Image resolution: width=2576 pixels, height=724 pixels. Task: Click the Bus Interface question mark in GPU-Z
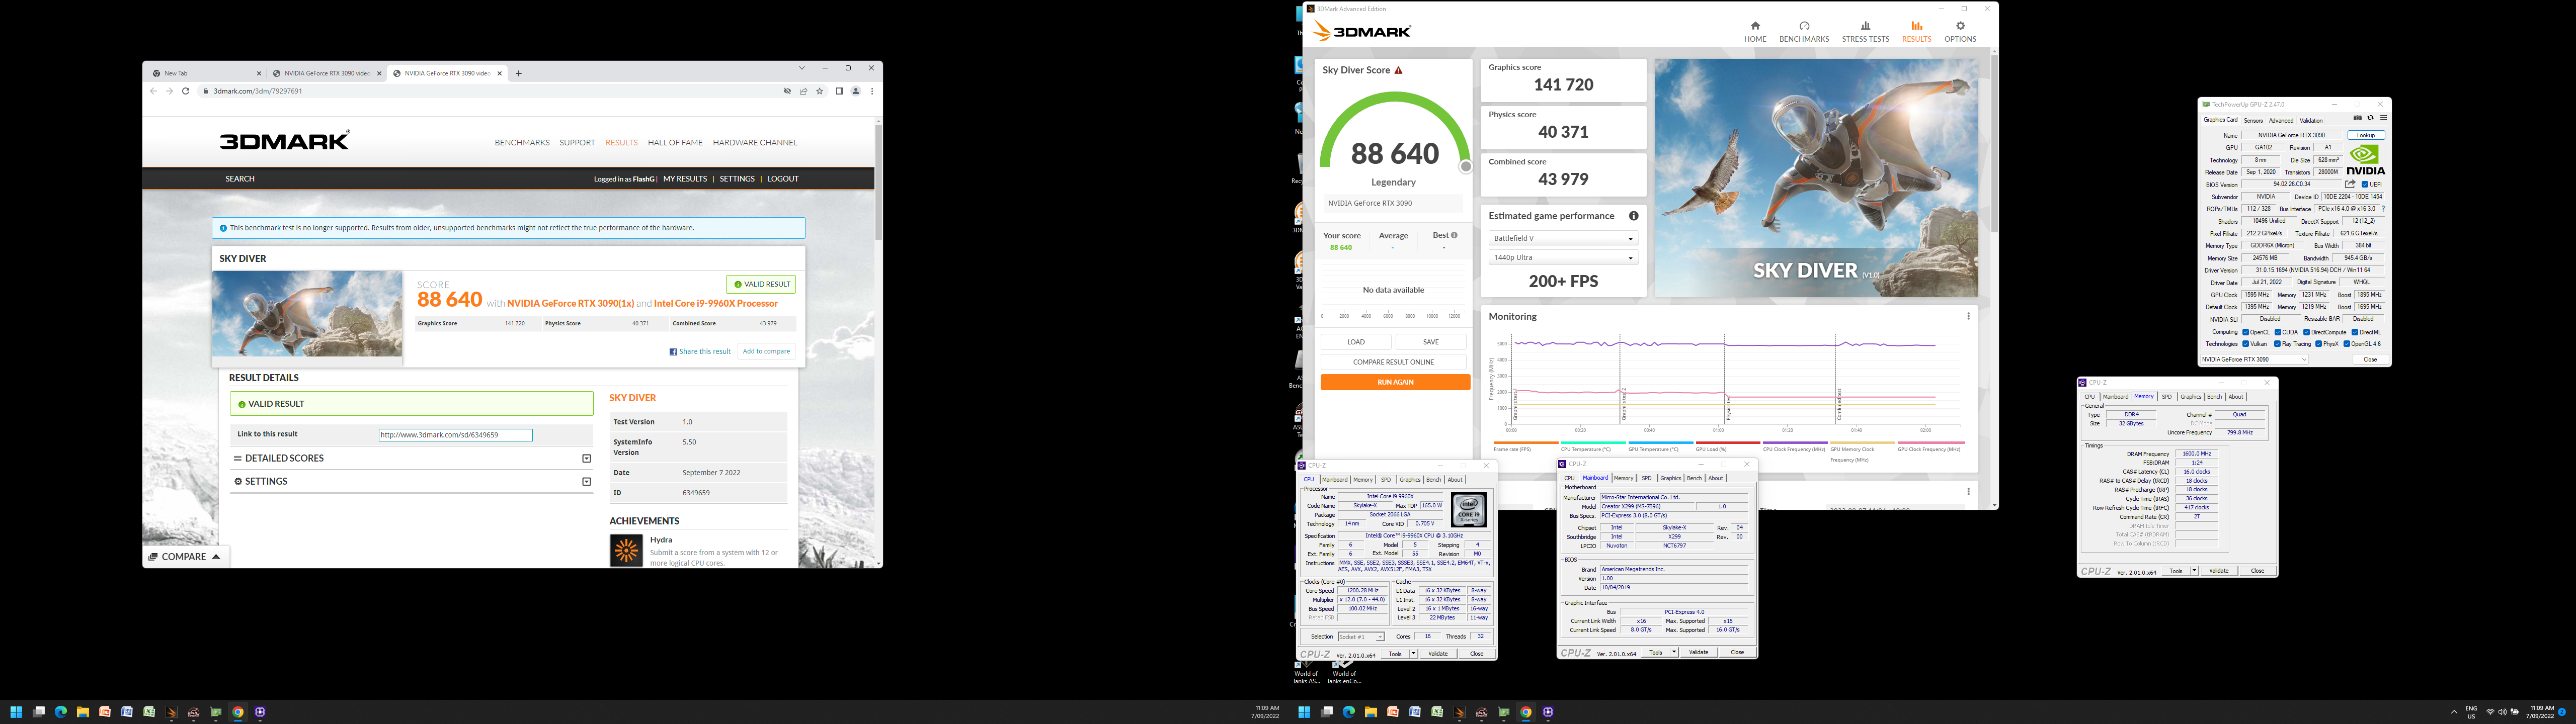click(2383, 209)
